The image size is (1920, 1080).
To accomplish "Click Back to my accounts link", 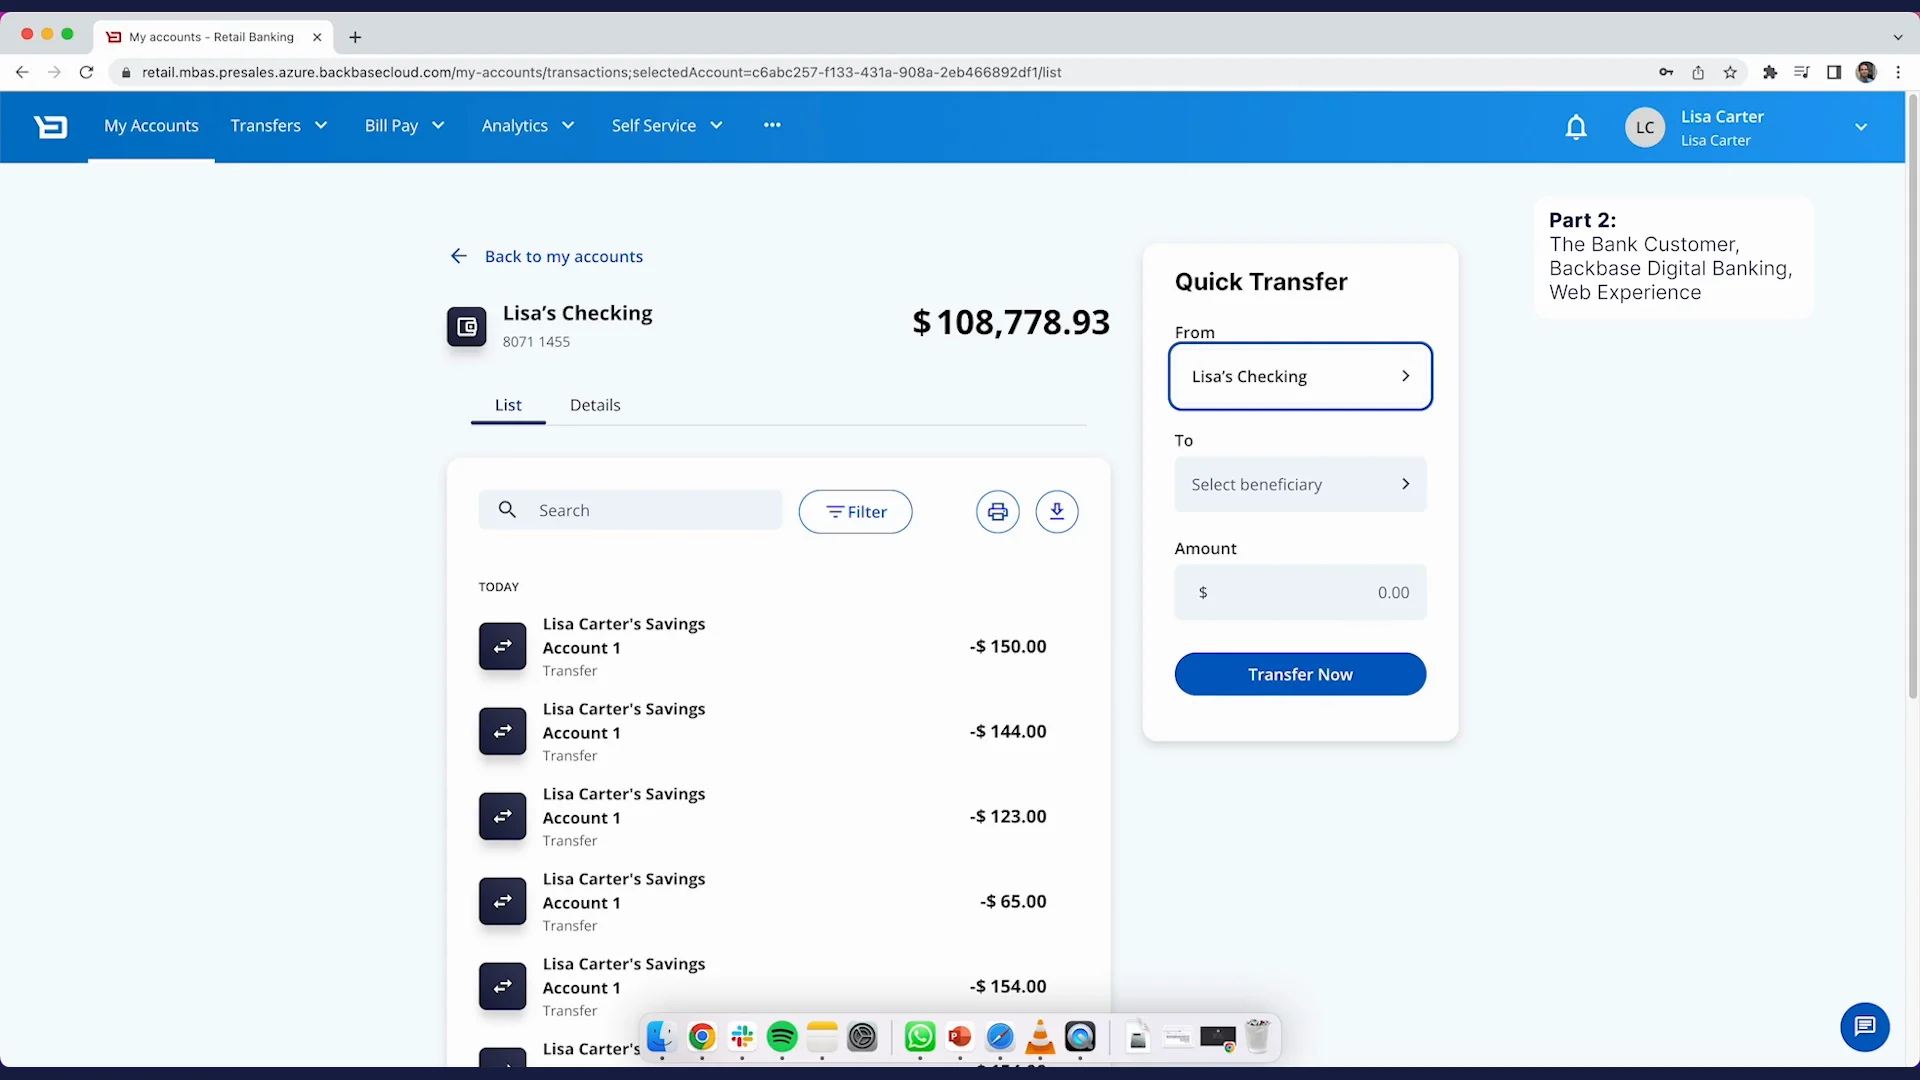I will [x=563, y=257].
